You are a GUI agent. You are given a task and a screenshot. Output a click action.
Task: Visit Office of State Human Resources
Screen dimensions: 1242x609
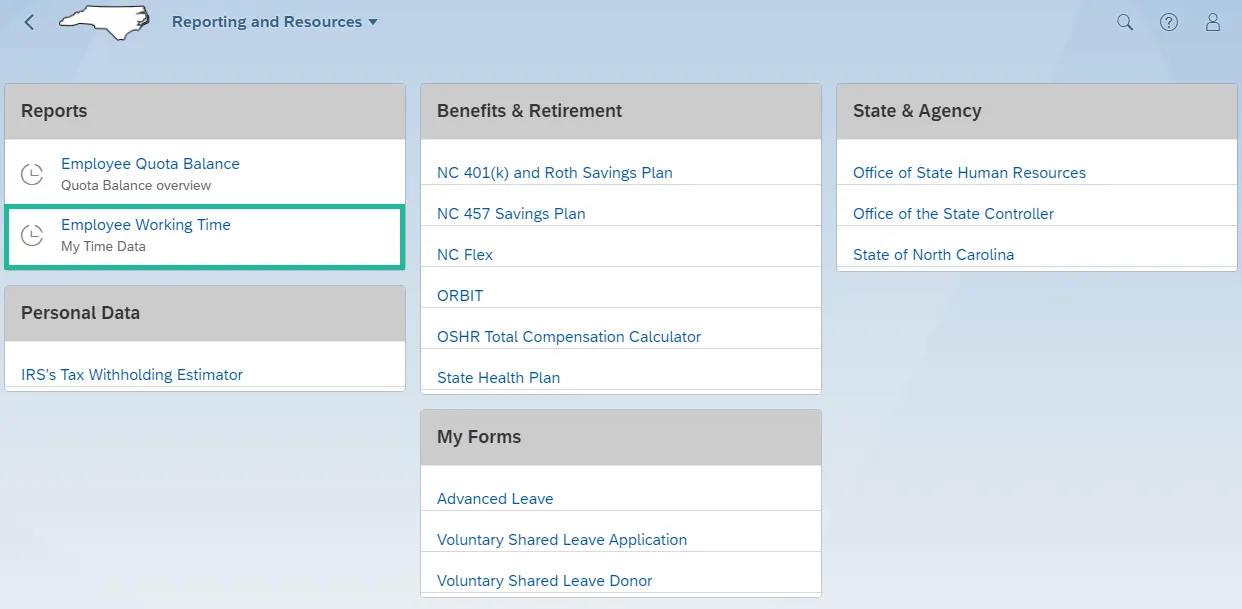coord(969,173)
